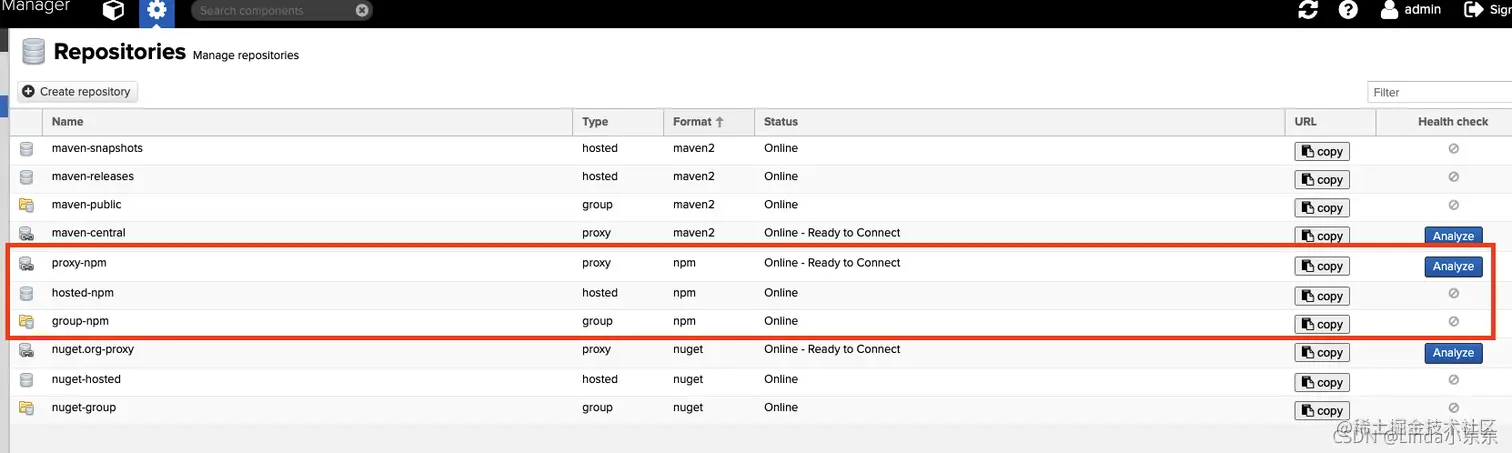Screen dimensions: 1512x453
Task: Click nuget-group health check disabled icon
Action: coord(1453,407)
